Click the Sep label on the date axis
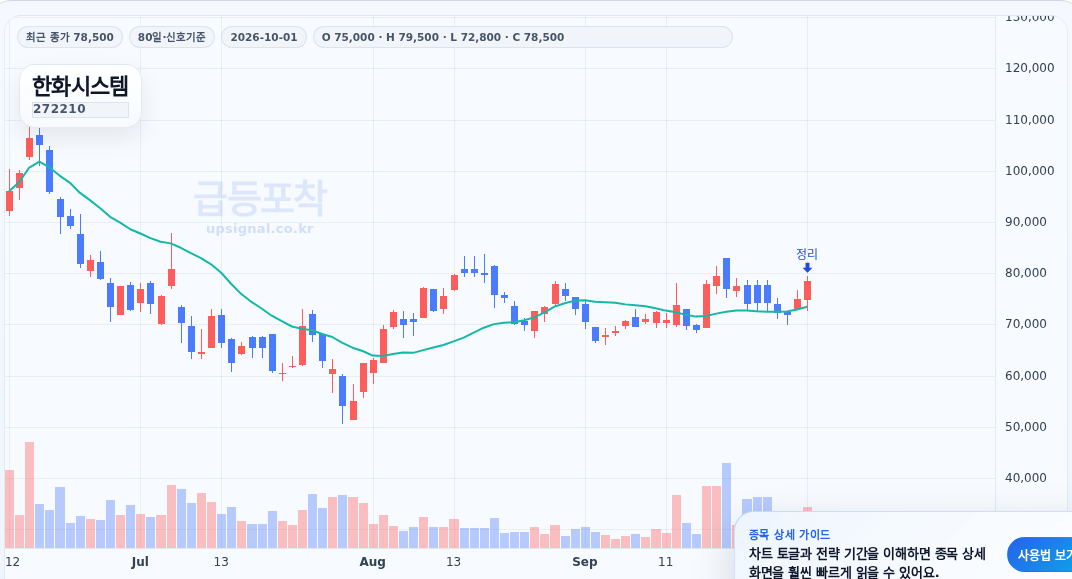Viewport: 1072px width, 579px height. point(585,562)
